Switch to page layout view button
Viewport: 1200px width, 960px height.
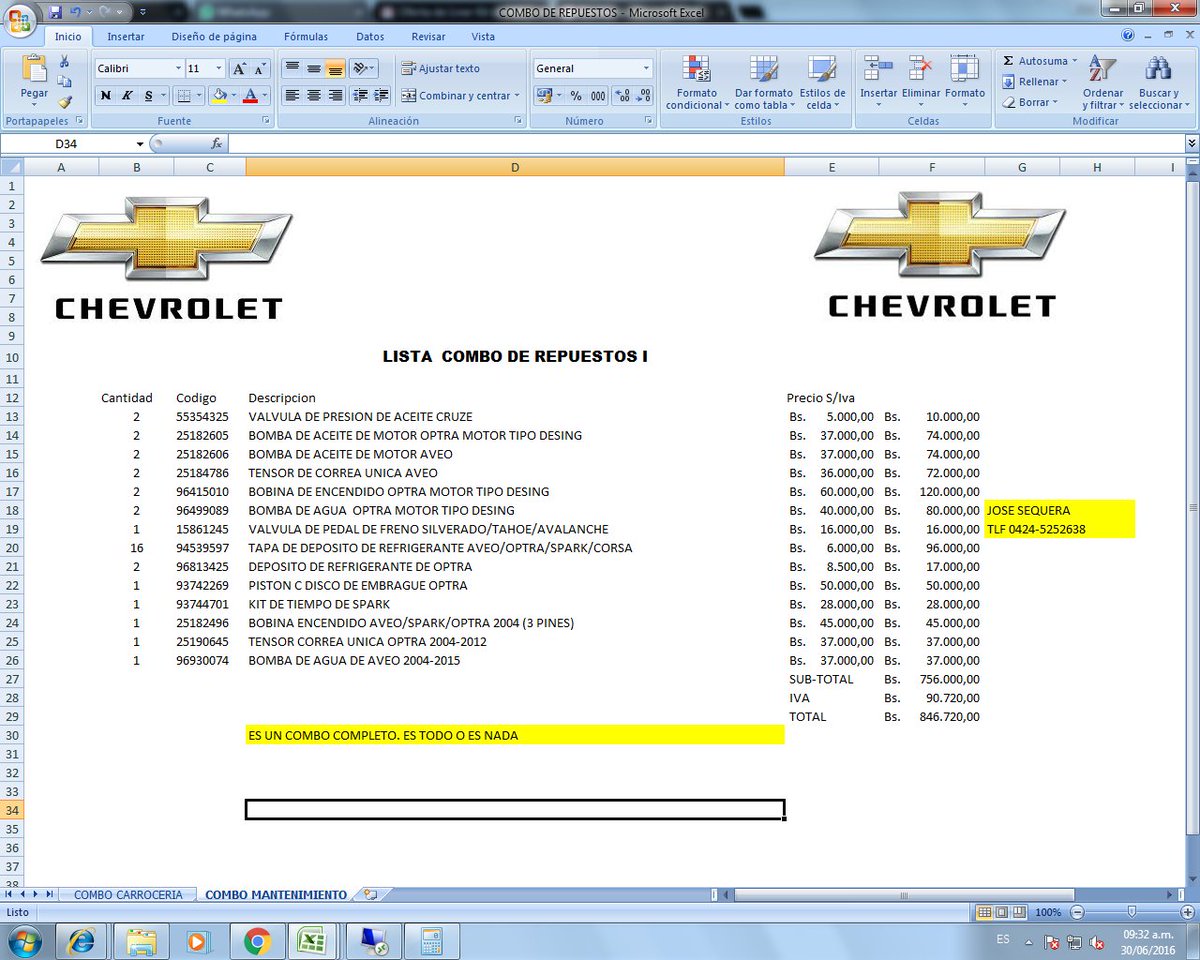pos(1002,912)
